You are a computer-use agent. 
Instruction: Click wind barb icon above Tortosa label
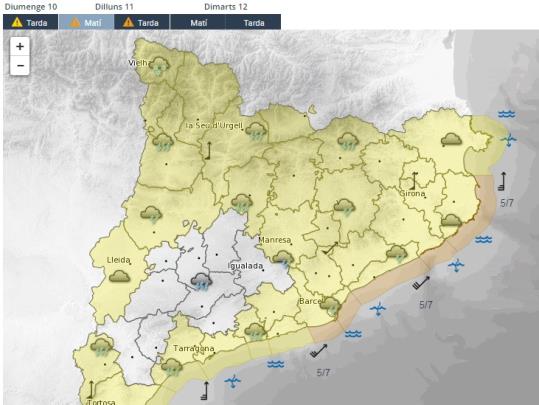pyautogui.click(x=91, y=389)
